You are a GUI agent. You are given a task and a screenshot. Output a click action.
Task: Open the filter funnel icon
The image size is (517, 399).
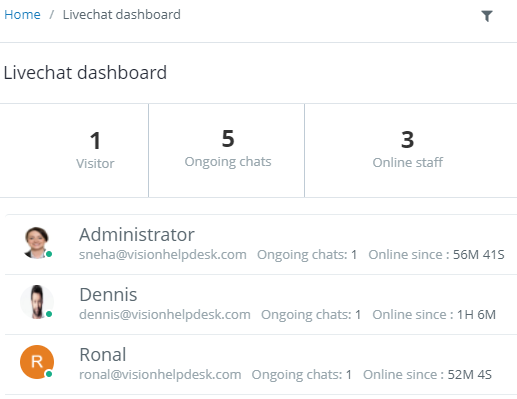[487, 16]
